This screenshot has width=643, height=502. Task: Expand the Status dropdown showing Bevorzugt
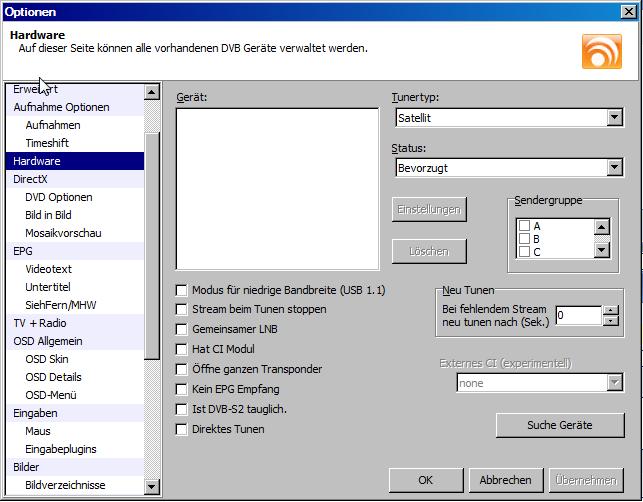click(614, 167)
